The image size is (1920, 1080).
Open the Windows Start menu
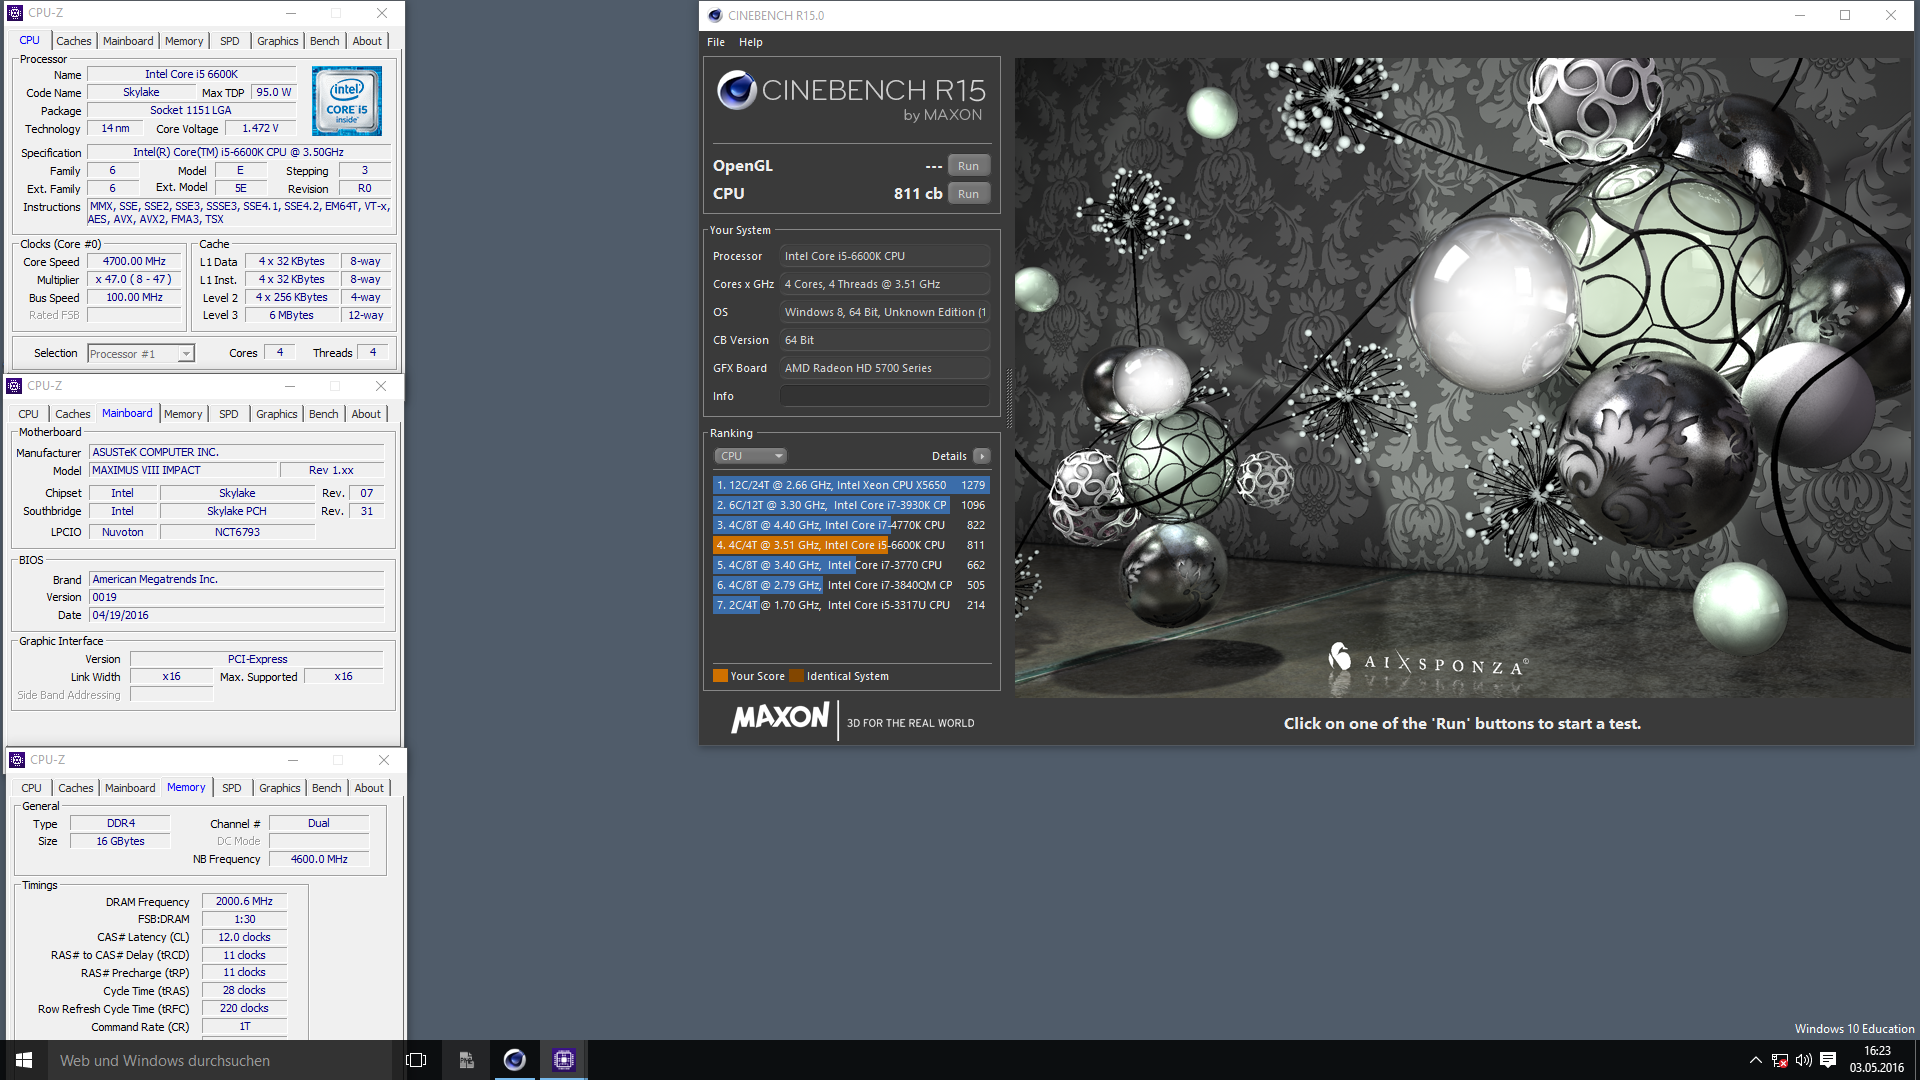tap(24, 1060)
